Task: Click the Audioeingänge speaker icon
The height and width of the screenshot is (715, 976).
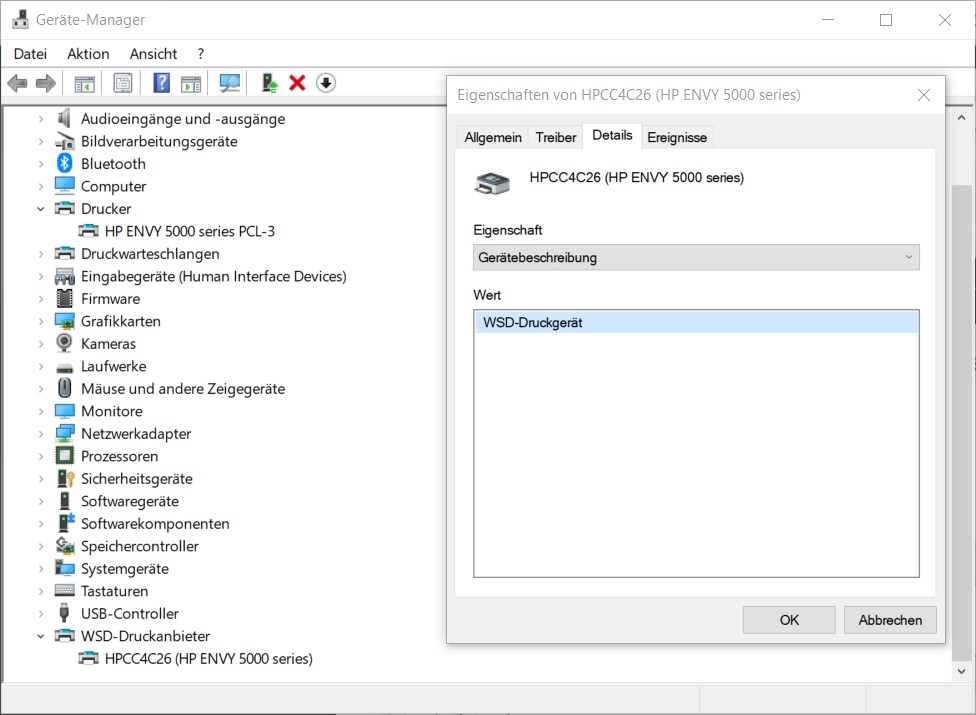Action: point(64,118)
